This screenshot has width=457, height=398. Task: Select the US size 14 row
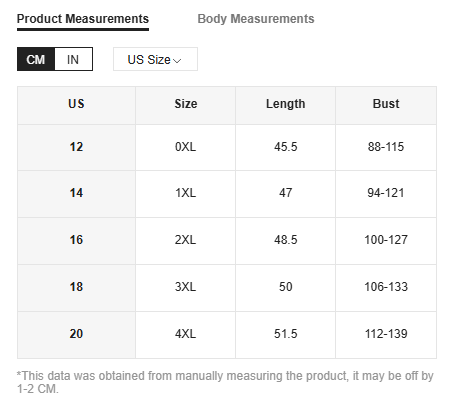227,193
